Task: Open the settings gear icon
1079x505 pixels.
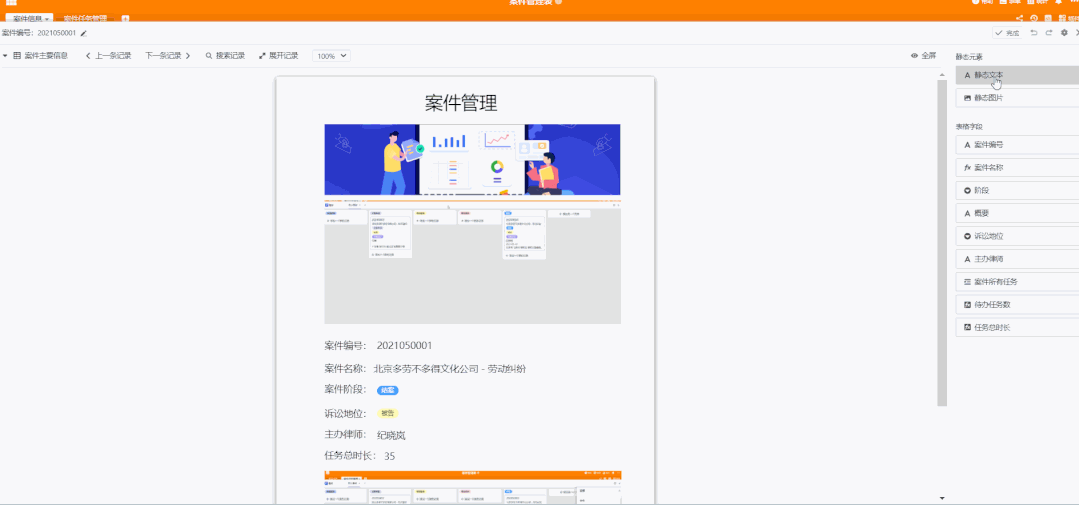Action: click(x=1064, y=33)
